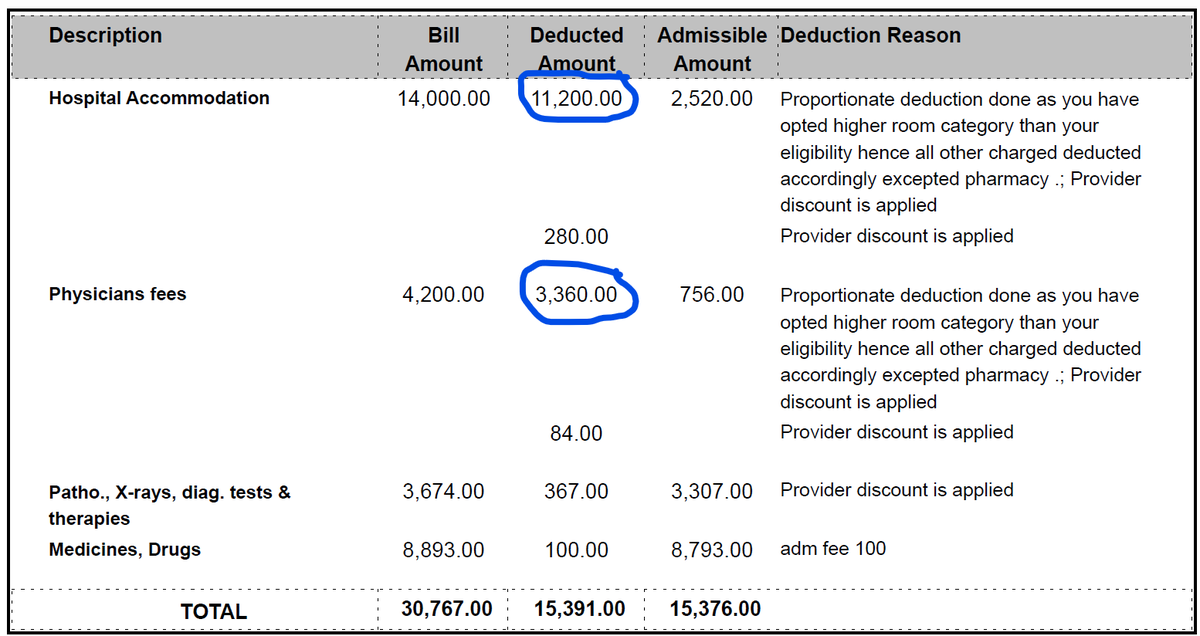Click the 756.00 admissible amount

click(x=712, y=295)
